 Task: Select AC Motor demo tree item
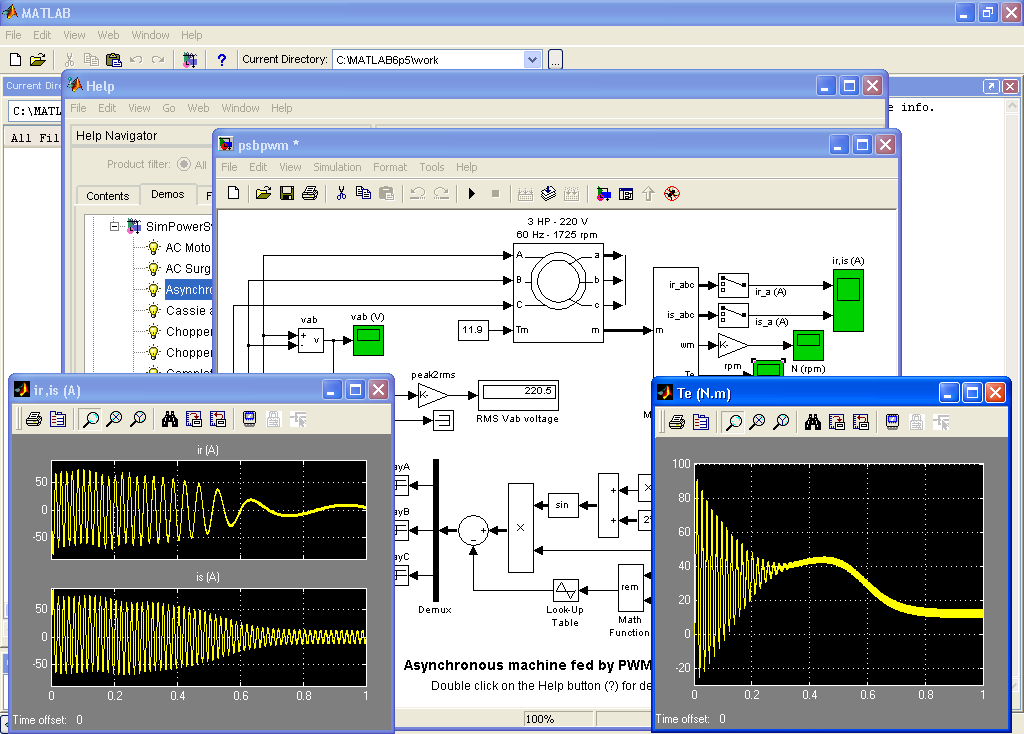[188, 247]
